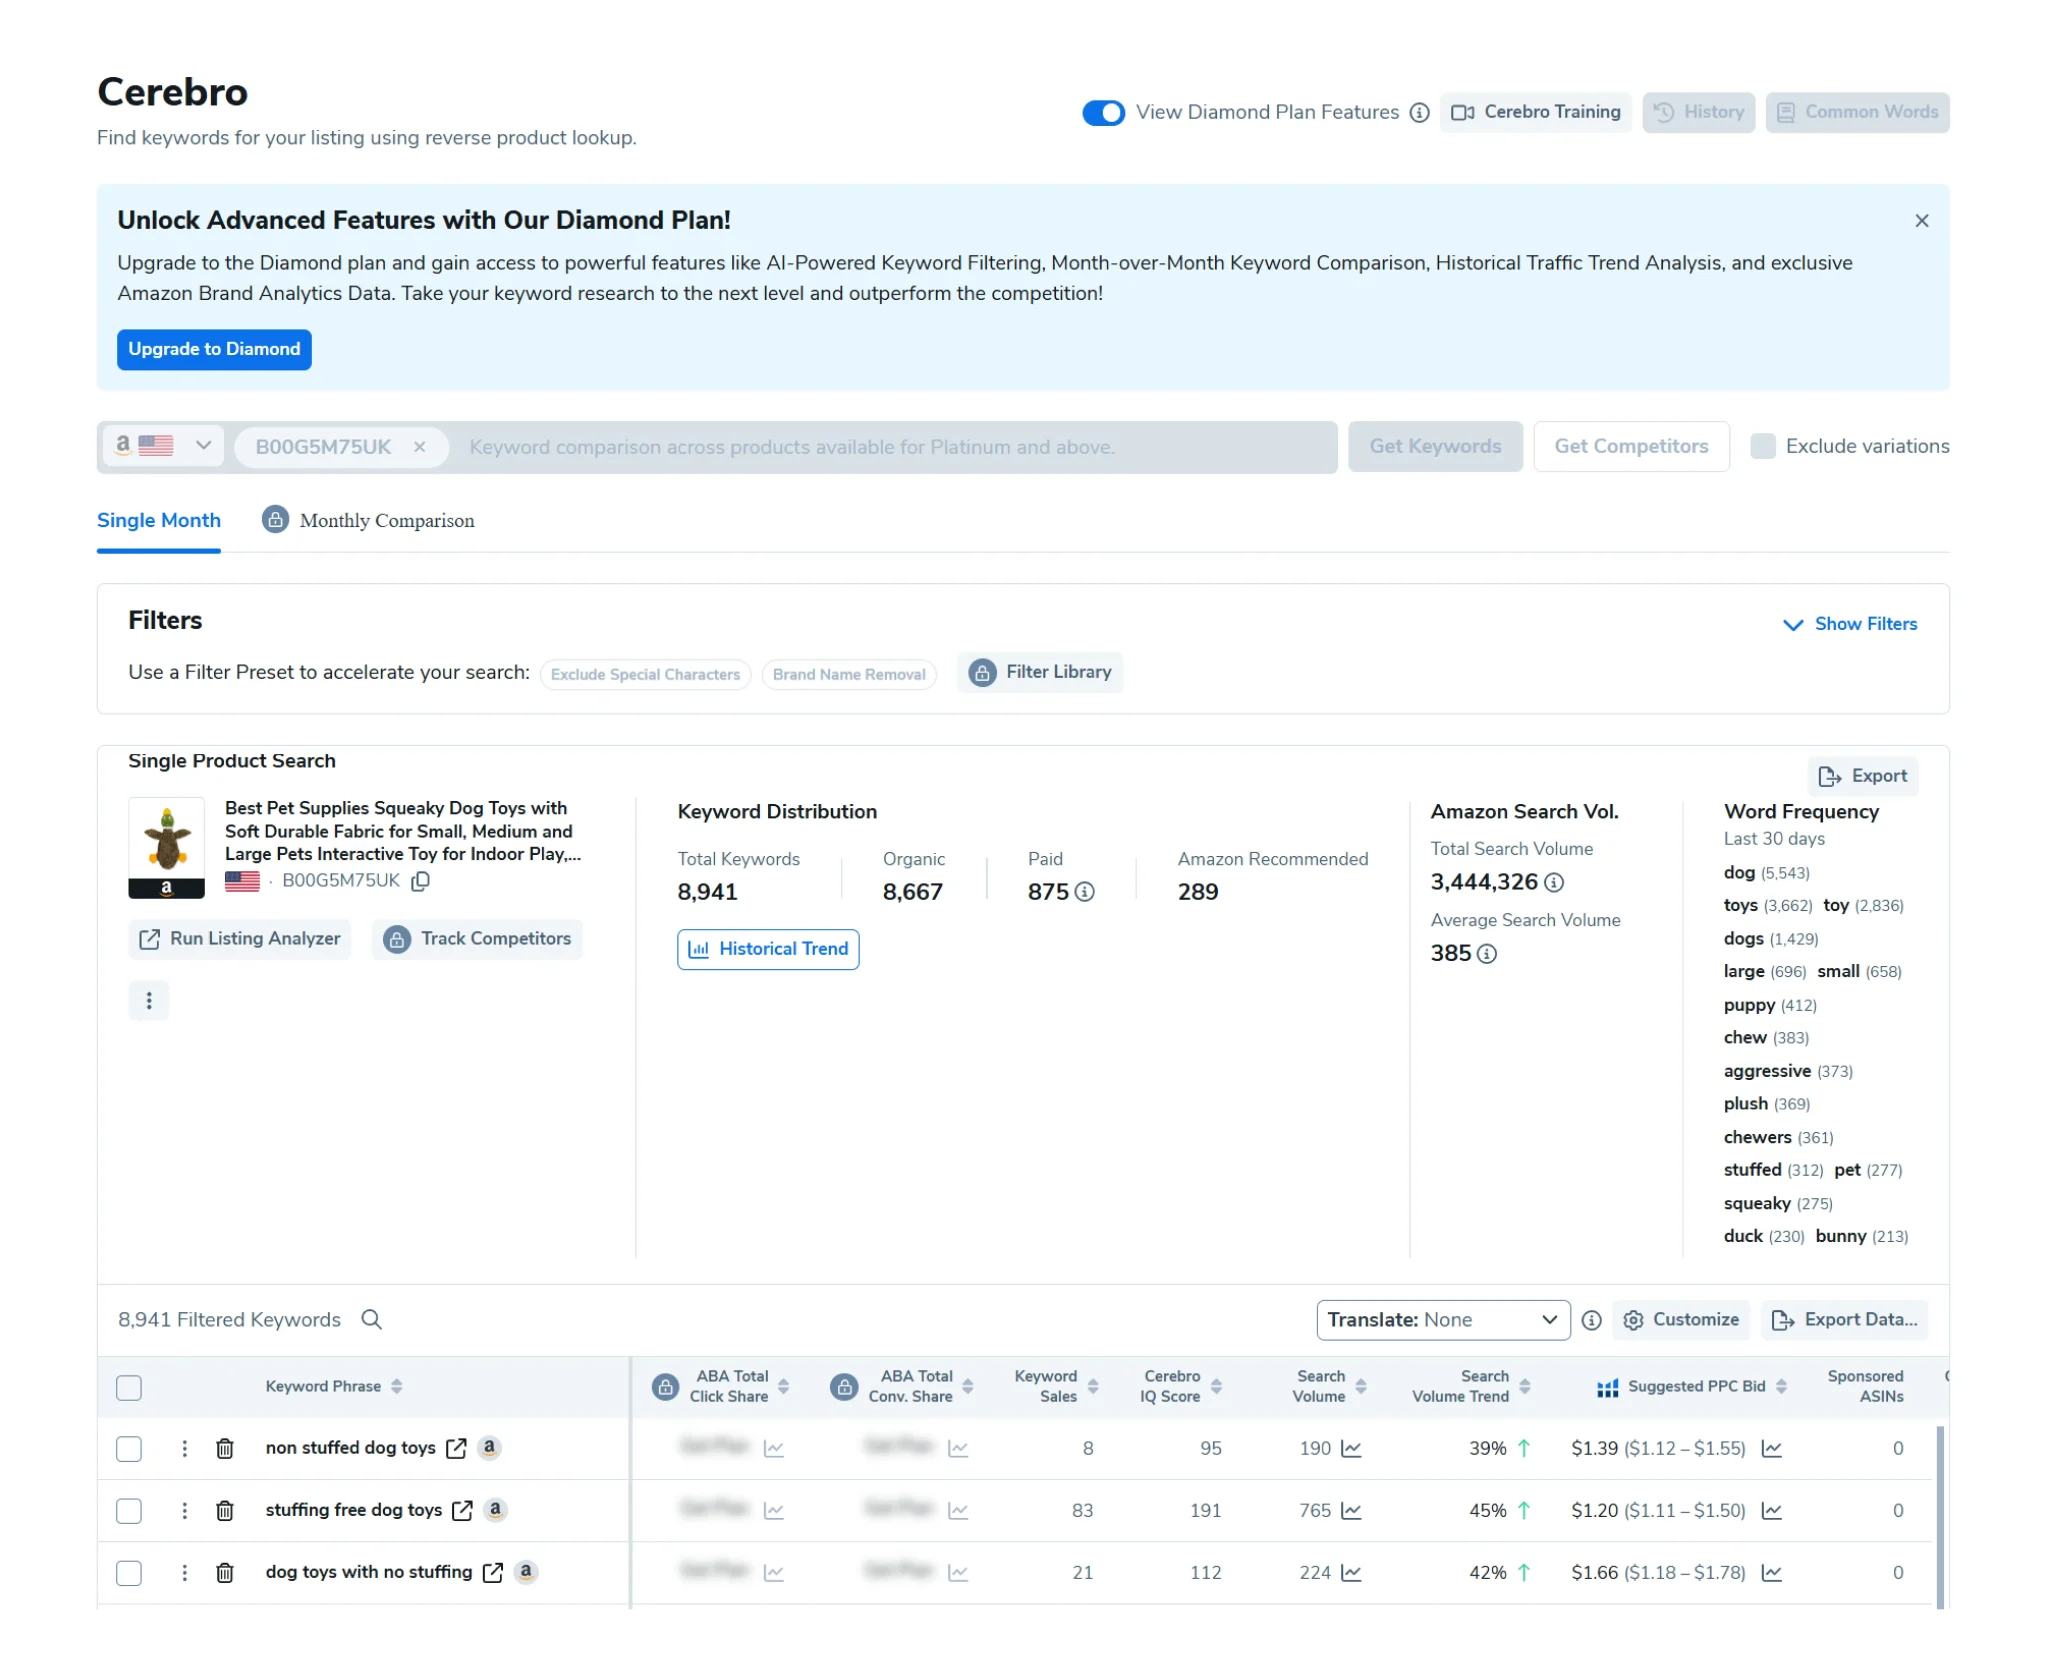Sort by Suggested PPC Bid column
Viewport: 2048px width, 1680px height.
1781,1387
